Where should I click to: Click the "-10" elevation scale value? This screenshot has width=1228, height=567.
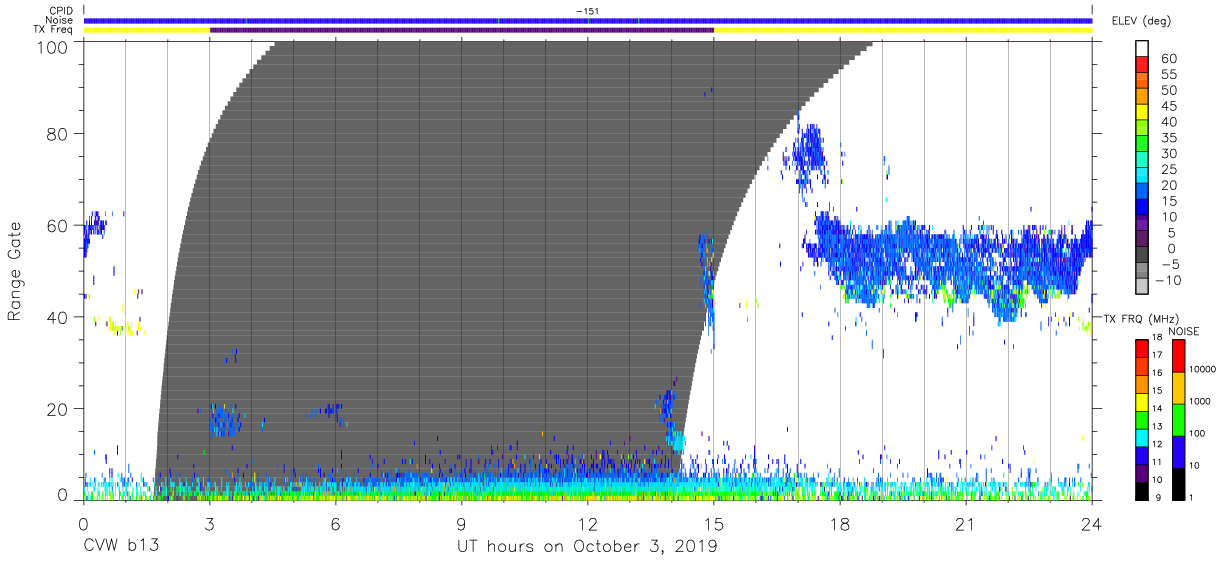click(1171, 281)
